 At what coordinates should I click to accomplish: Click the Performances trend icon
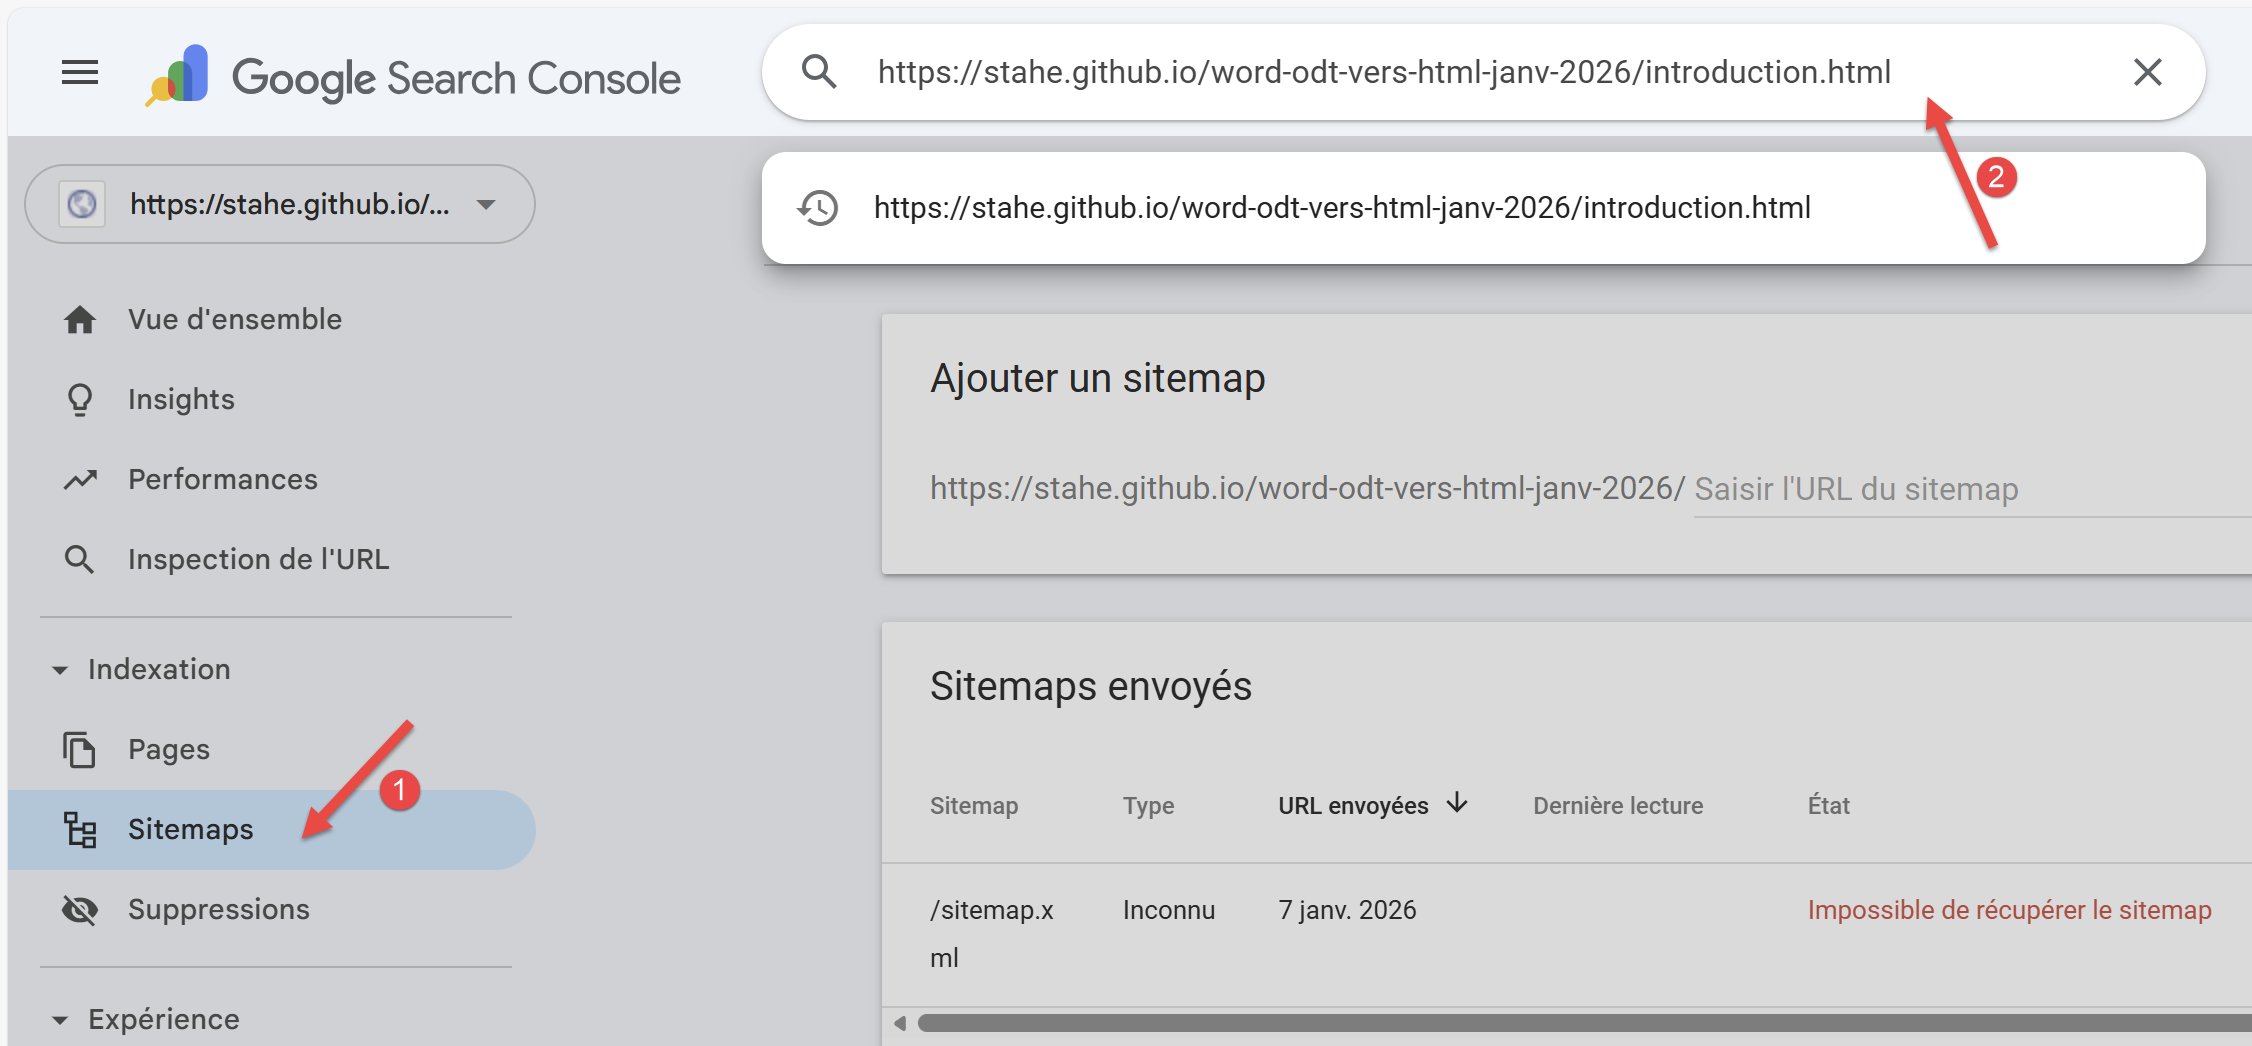[x=80, y=480]
